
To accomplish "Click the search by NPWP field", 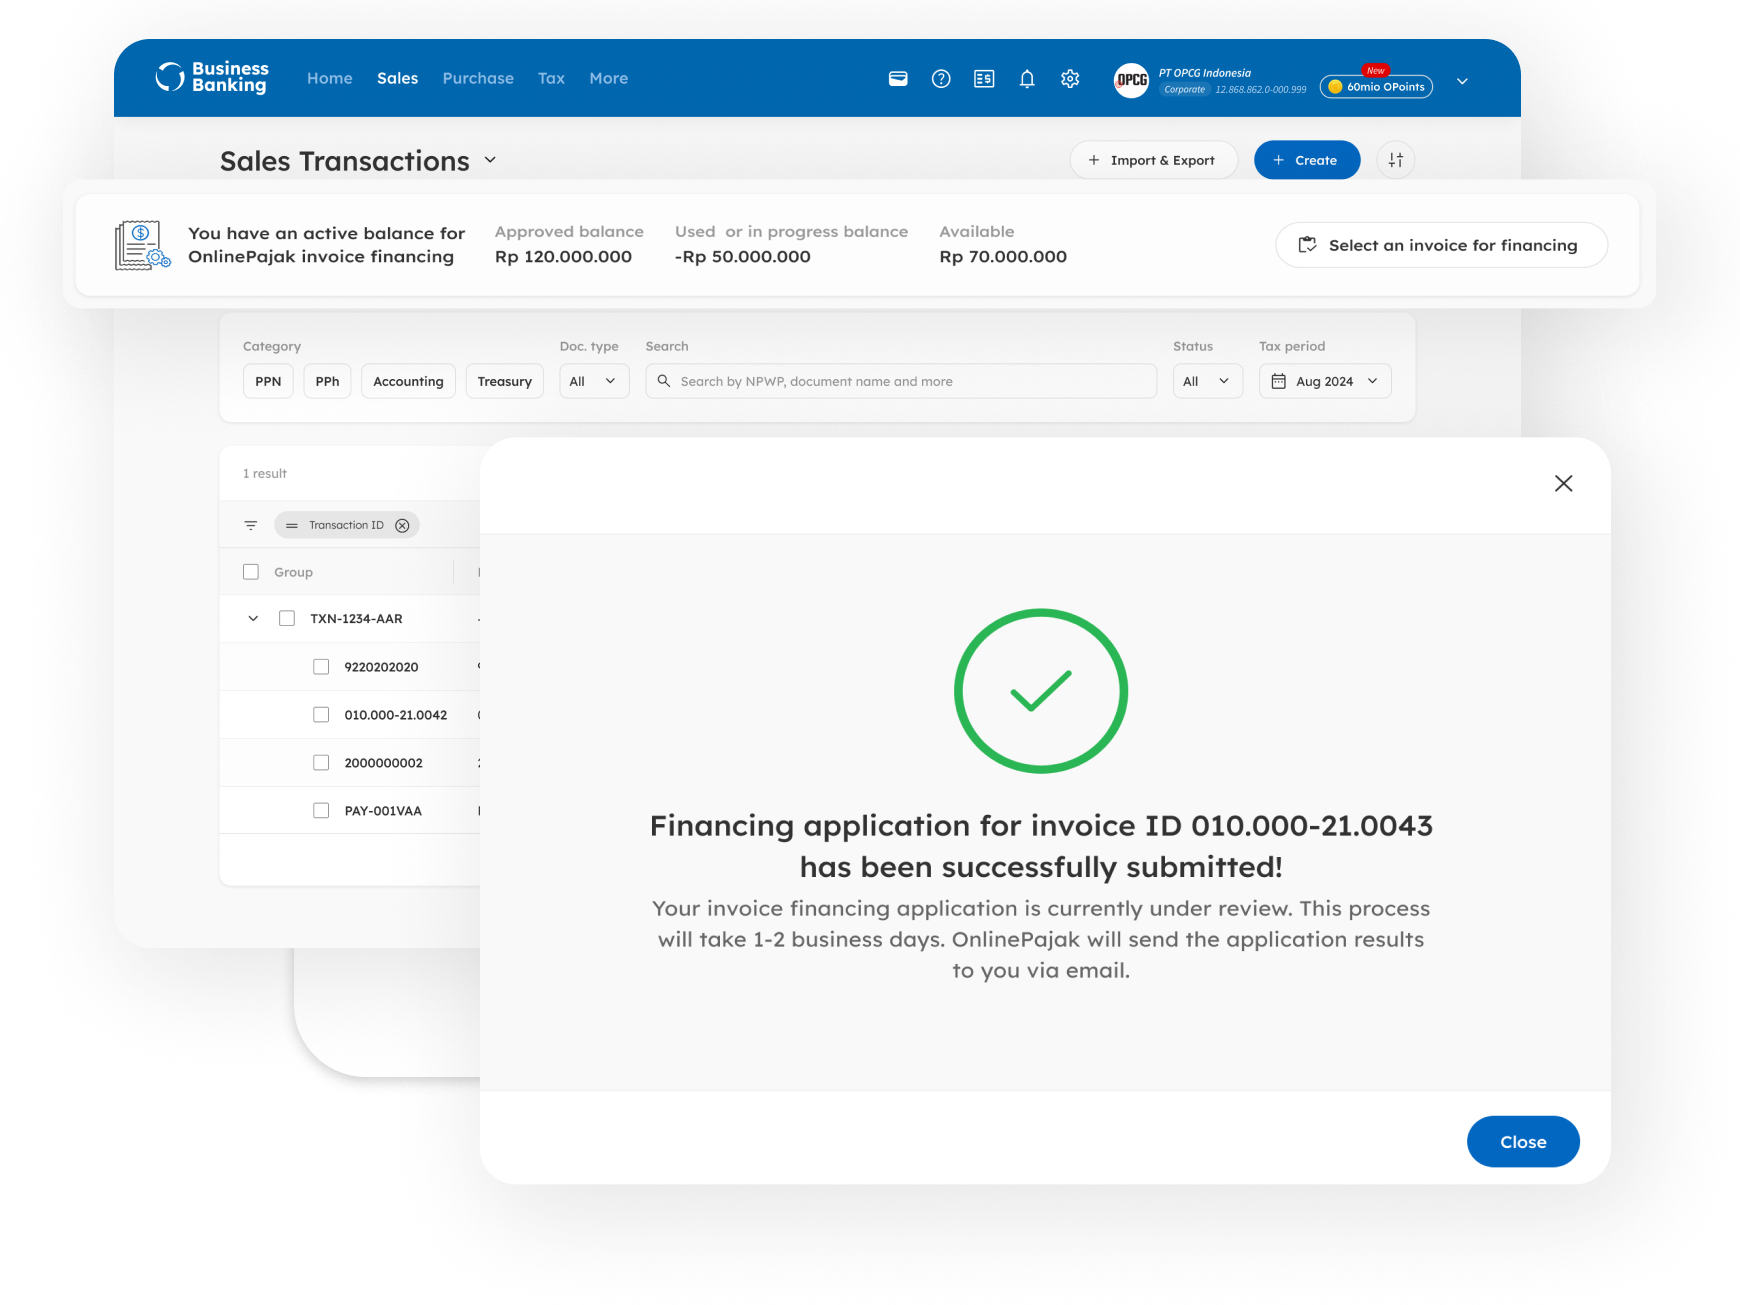I will 901,381.
